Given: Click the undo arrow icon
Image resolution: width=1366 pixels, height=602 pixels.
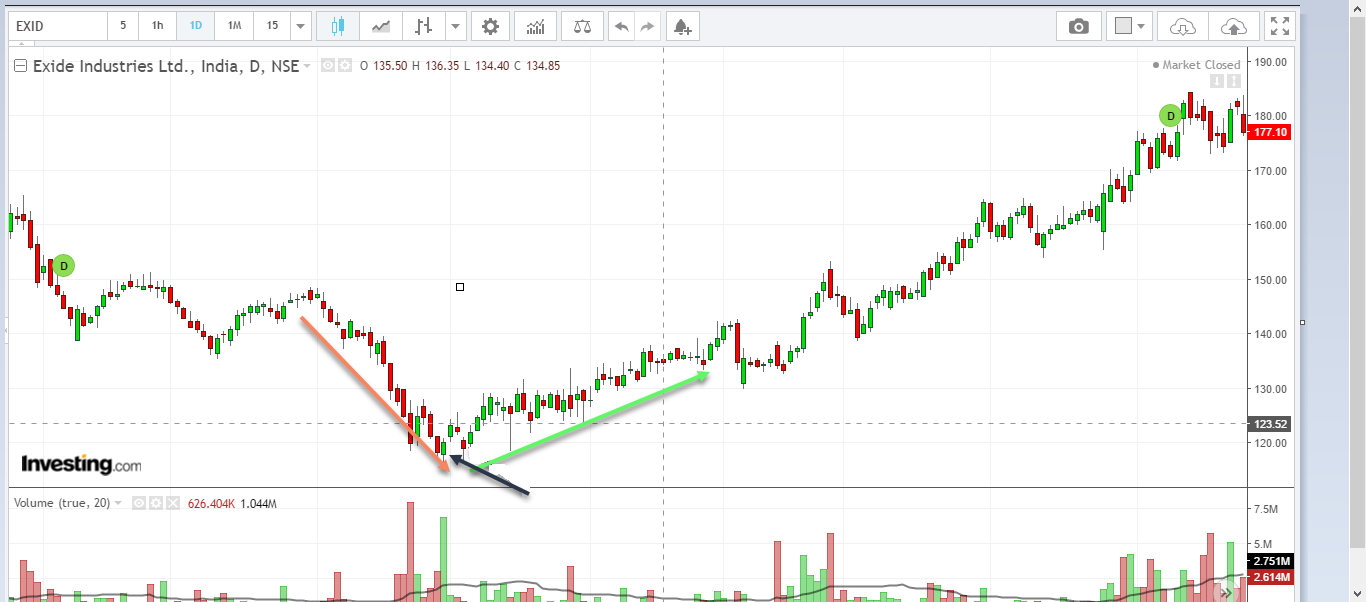Looking at the screenshot, I should pyautogui.click(x=622, y=25).
